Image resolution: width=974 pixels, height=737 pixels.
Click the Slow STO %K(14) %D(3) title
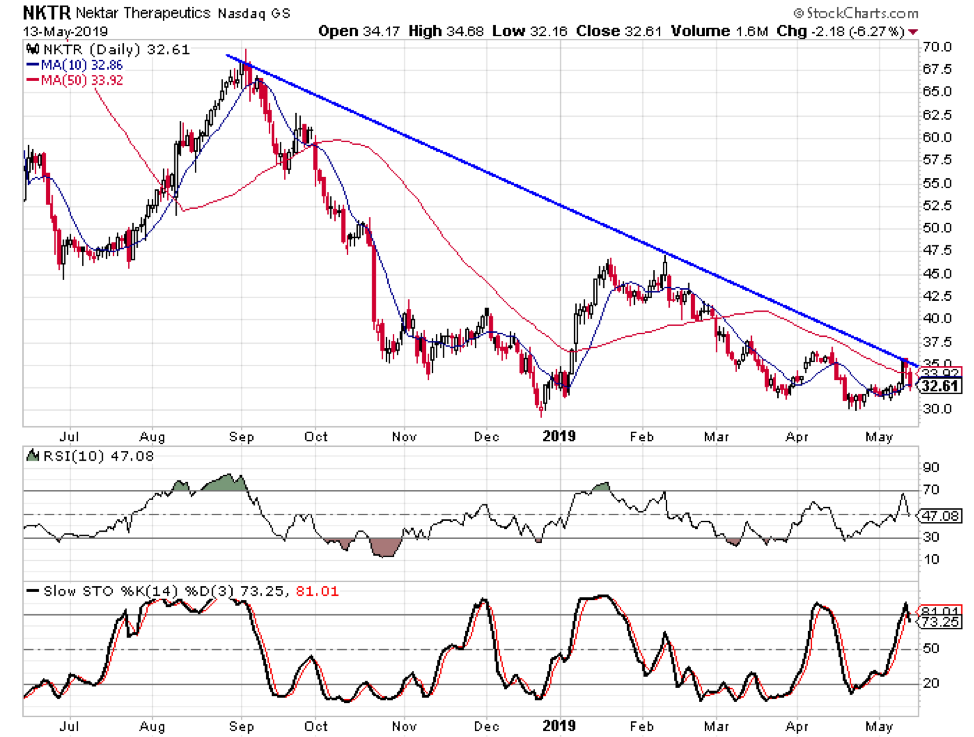pyautogui.click(x=140, y=591)
